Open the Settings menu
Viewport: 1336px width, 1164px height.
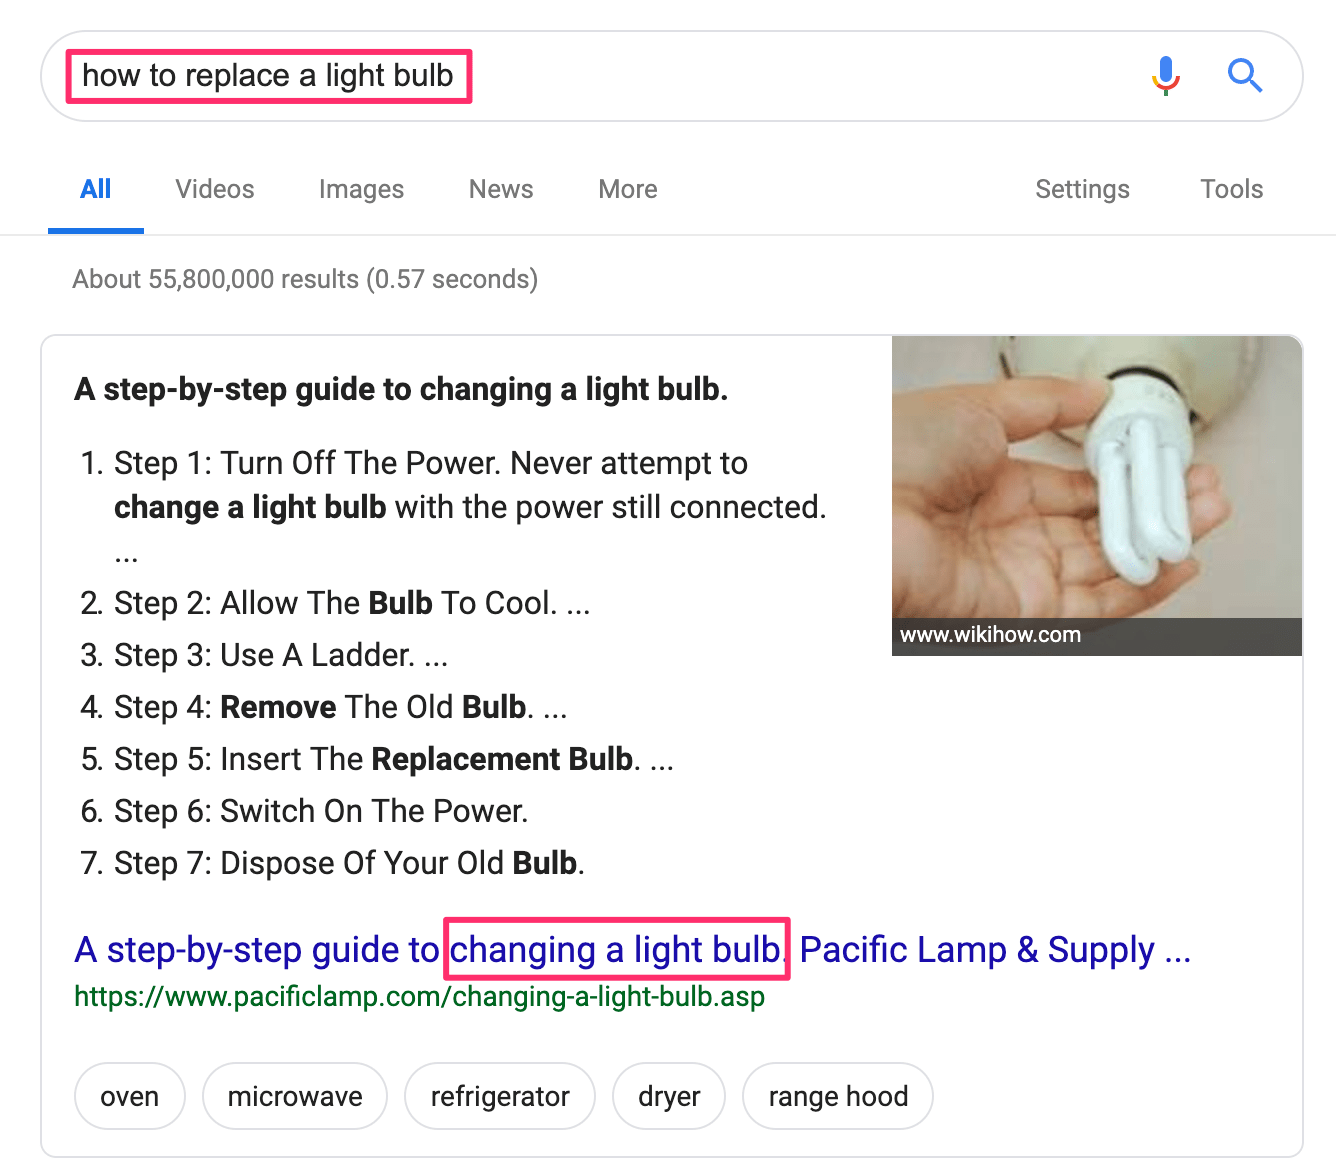coord(1082,189)
